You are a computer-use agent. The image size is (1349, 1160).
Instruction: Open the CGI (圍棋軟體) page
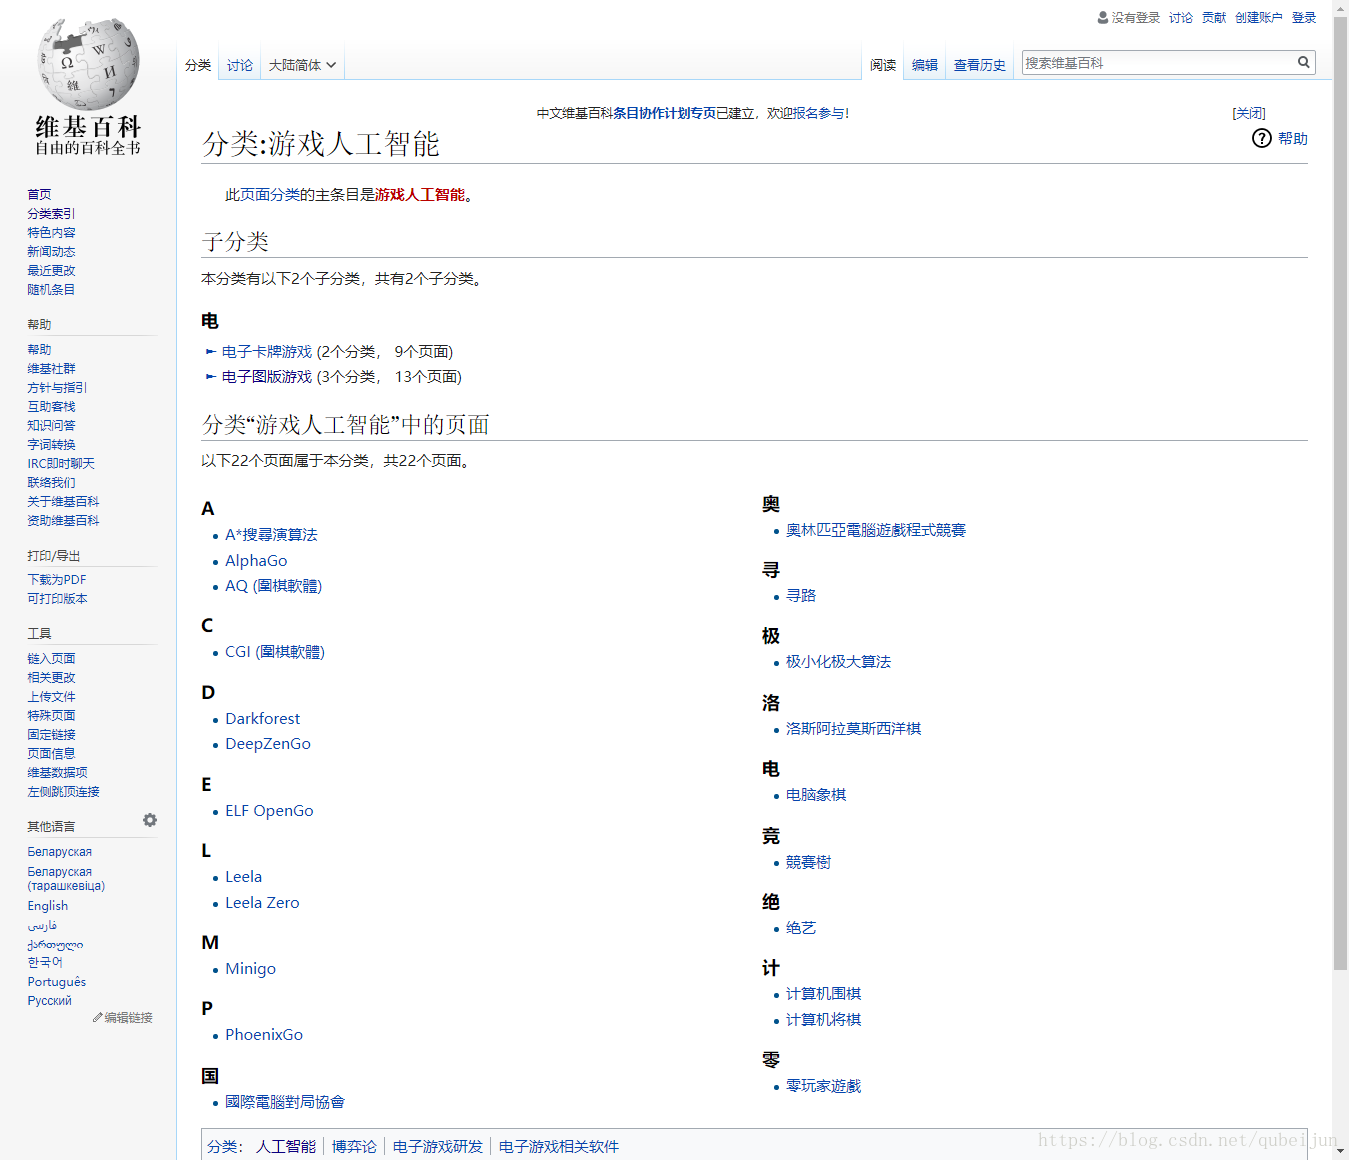[x=275, y=652]
